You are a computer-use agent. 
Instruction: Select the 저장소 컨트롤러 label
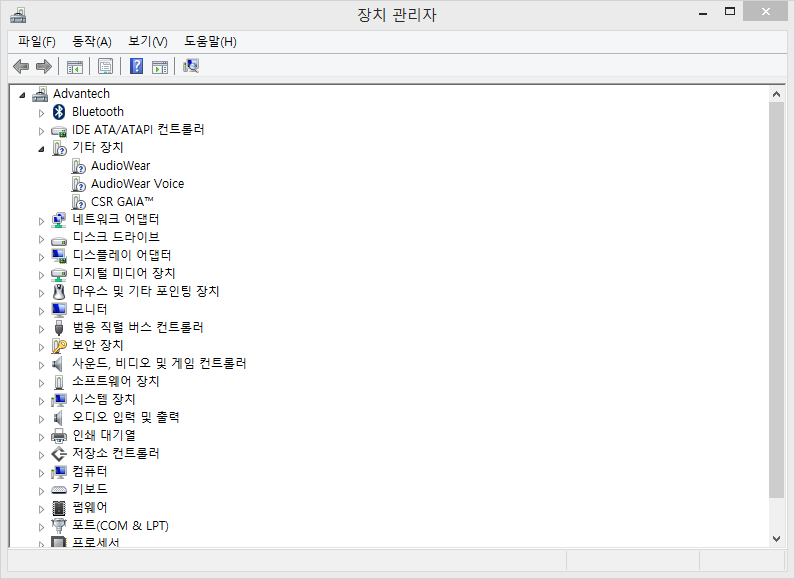pos(116,454)
